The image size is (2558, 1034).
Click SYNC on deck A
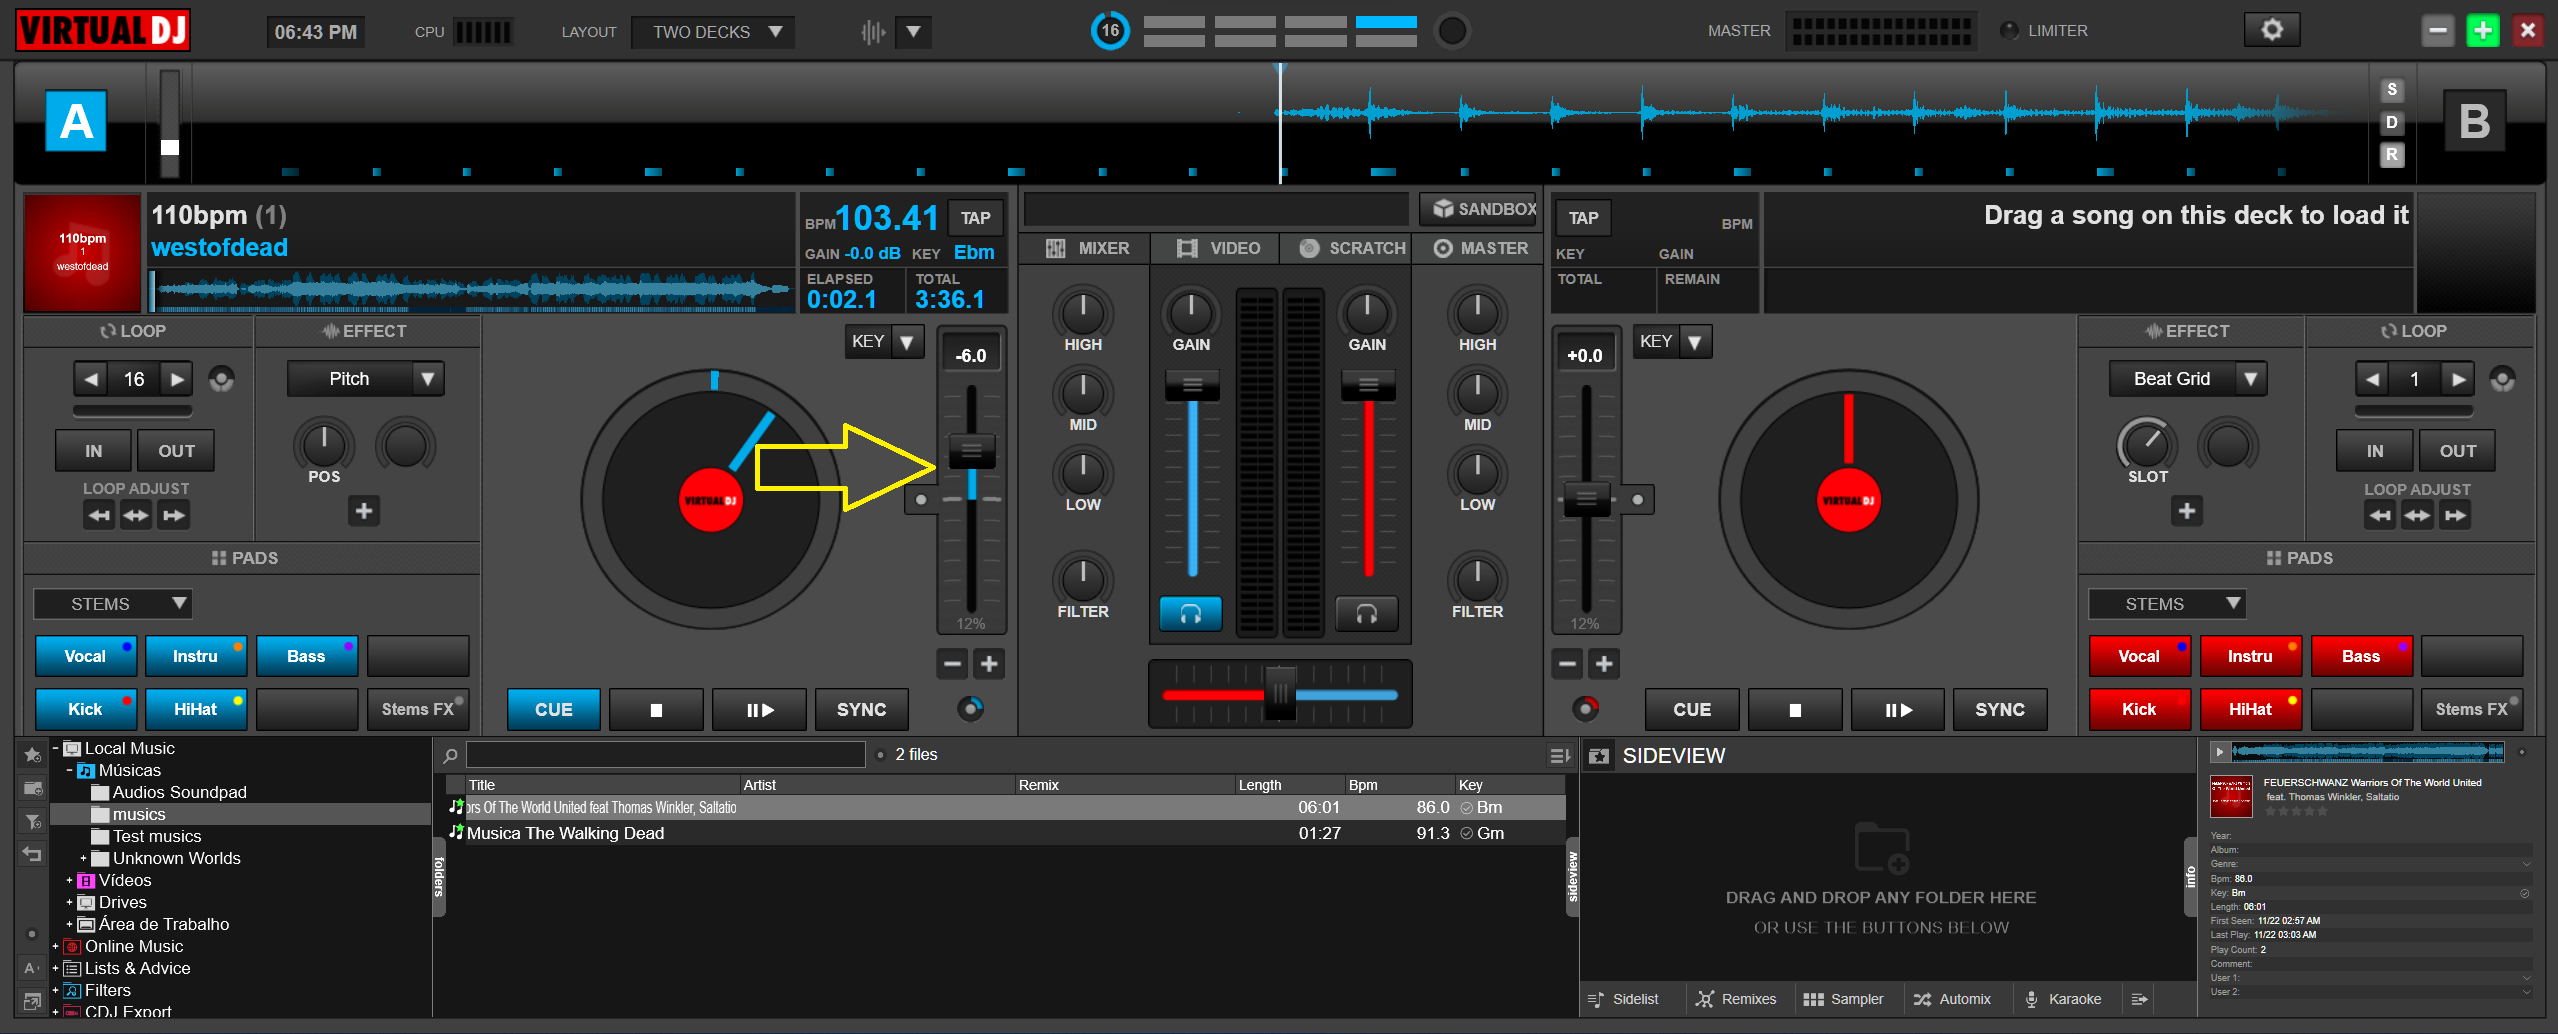861,709
